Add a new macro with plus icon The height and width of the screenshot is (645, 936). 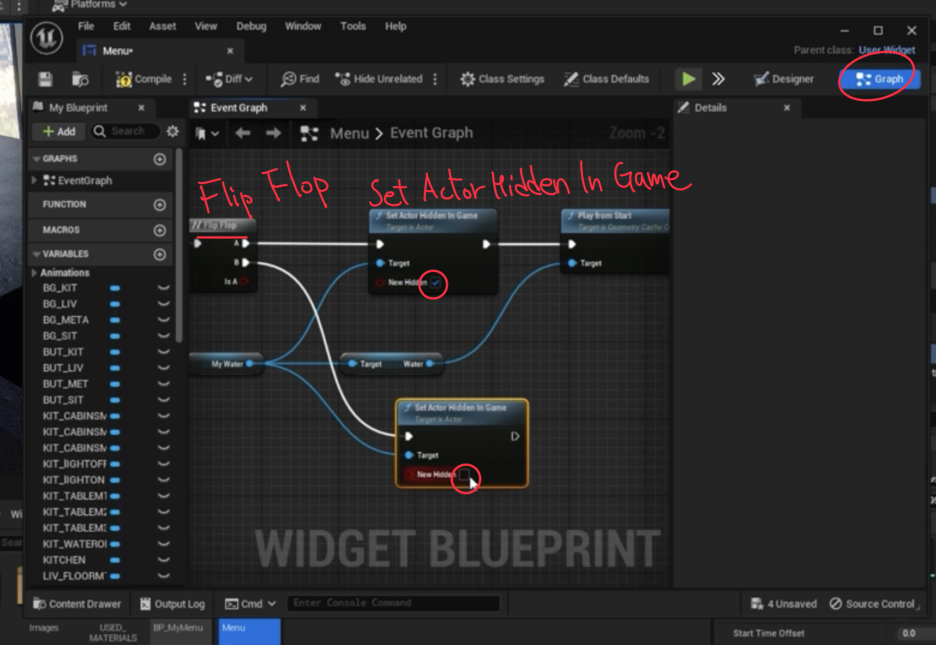pyautogui.click(x=159, y=230)
